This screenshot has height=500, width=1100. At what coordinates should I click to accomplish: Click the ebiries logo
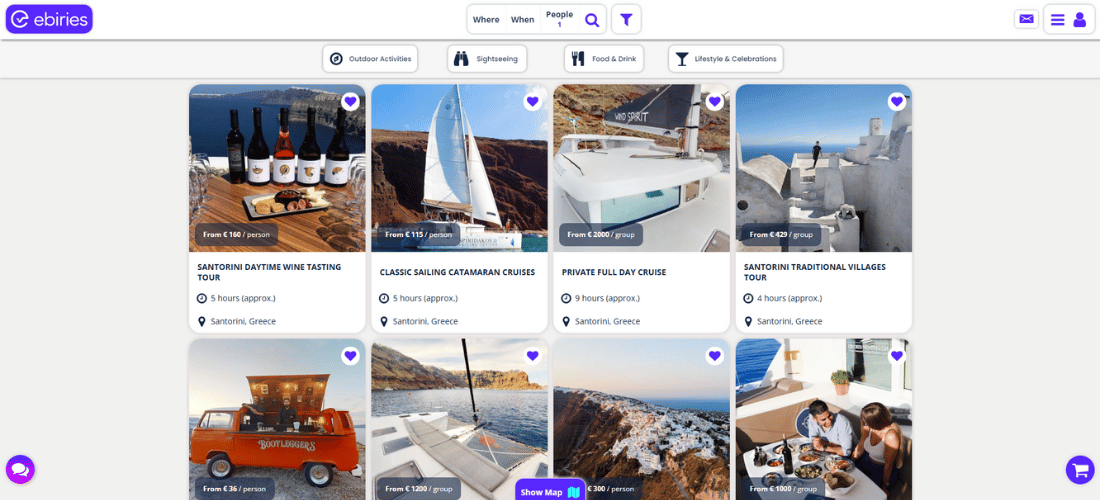pos(49,19)
